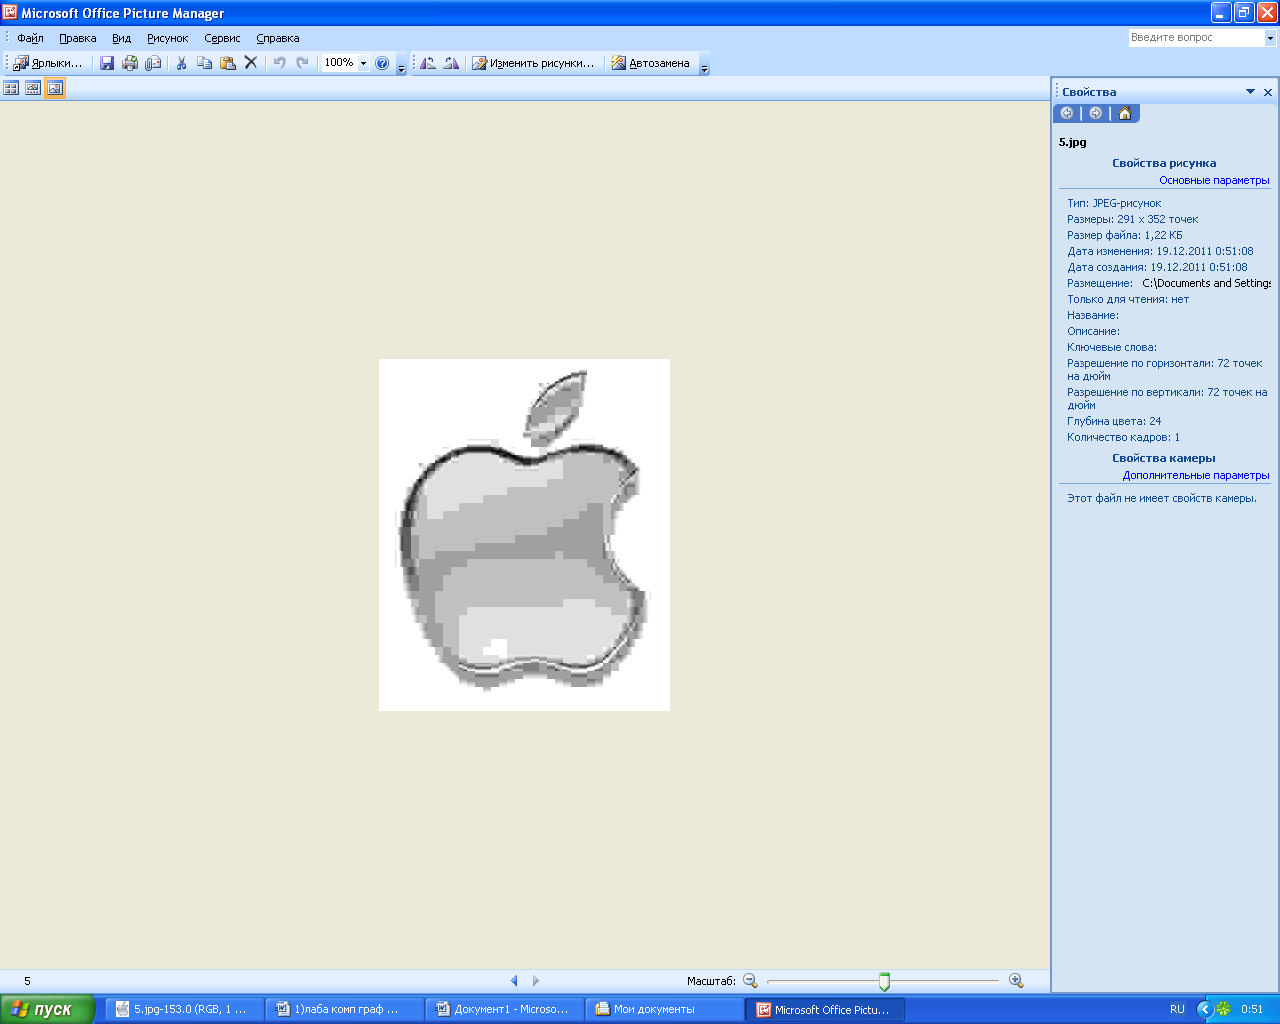Expand hidden tray icons arrow
Image resolution: width=1280 pixels, height=1024 pixels.
[1205, 1010]
